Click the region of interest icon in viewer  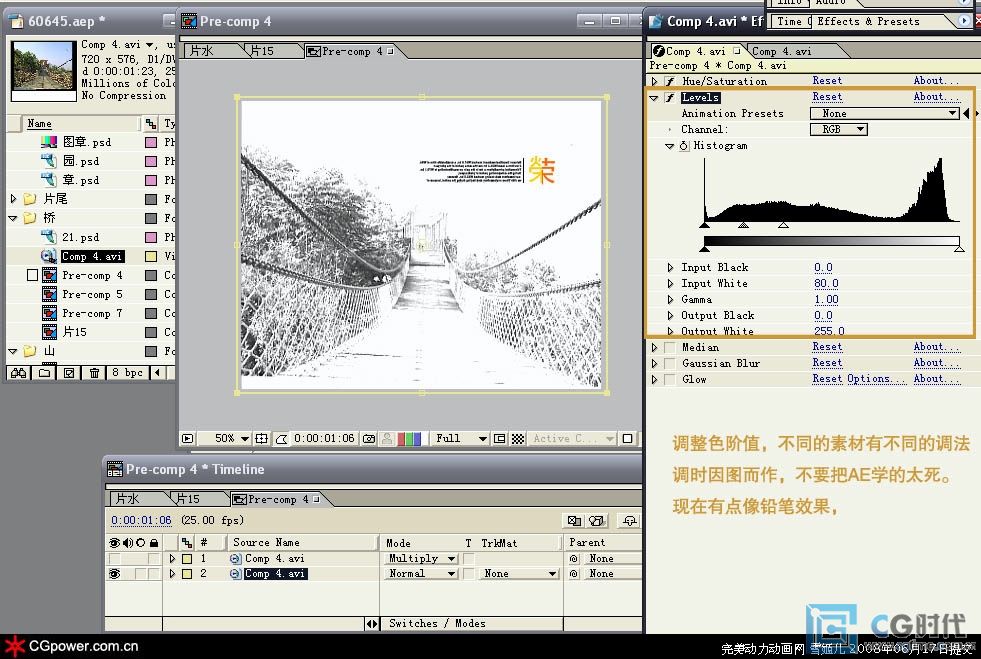pos(500,438)
